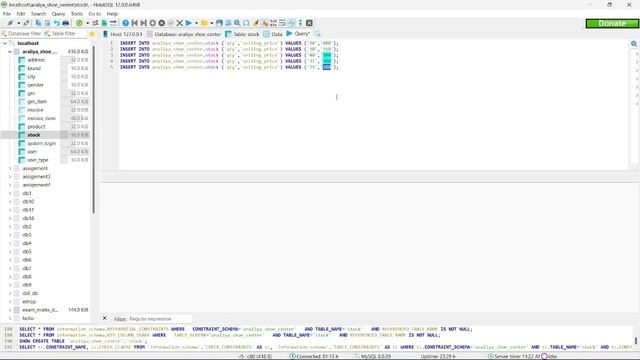640x360 pixels.
Task: Collapse the localhost tree node
Action: click(4, 43)
